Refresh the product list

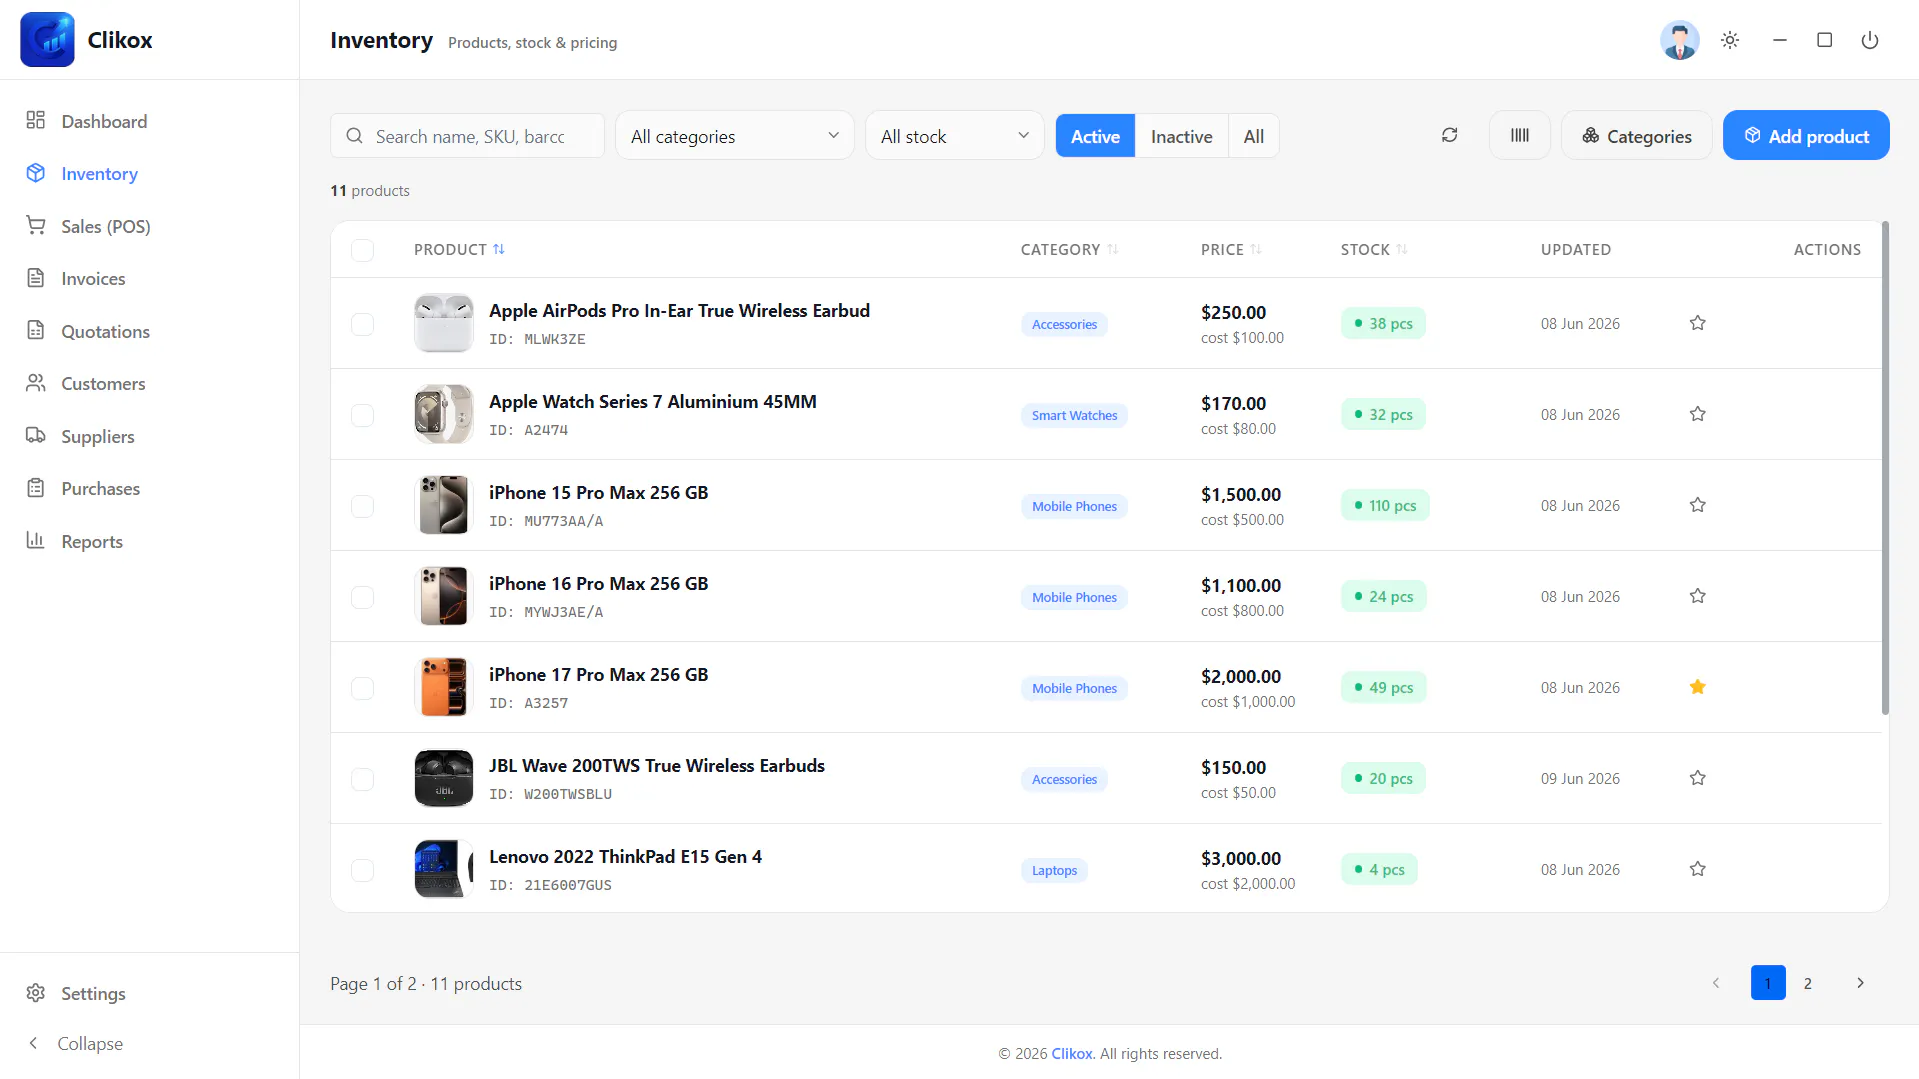click(x=1450, y=135)
